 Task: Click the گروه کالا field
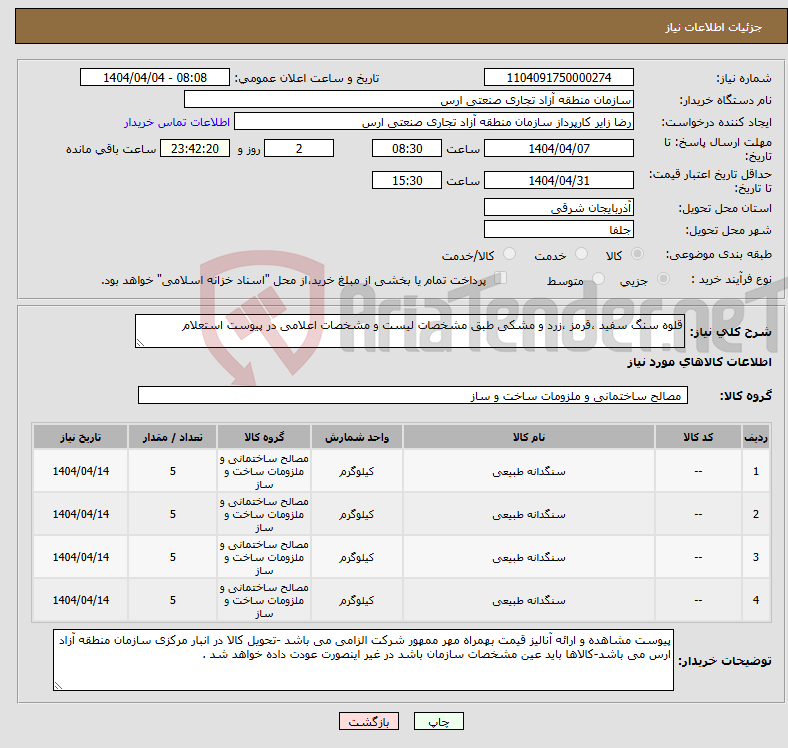pos(413,395)
